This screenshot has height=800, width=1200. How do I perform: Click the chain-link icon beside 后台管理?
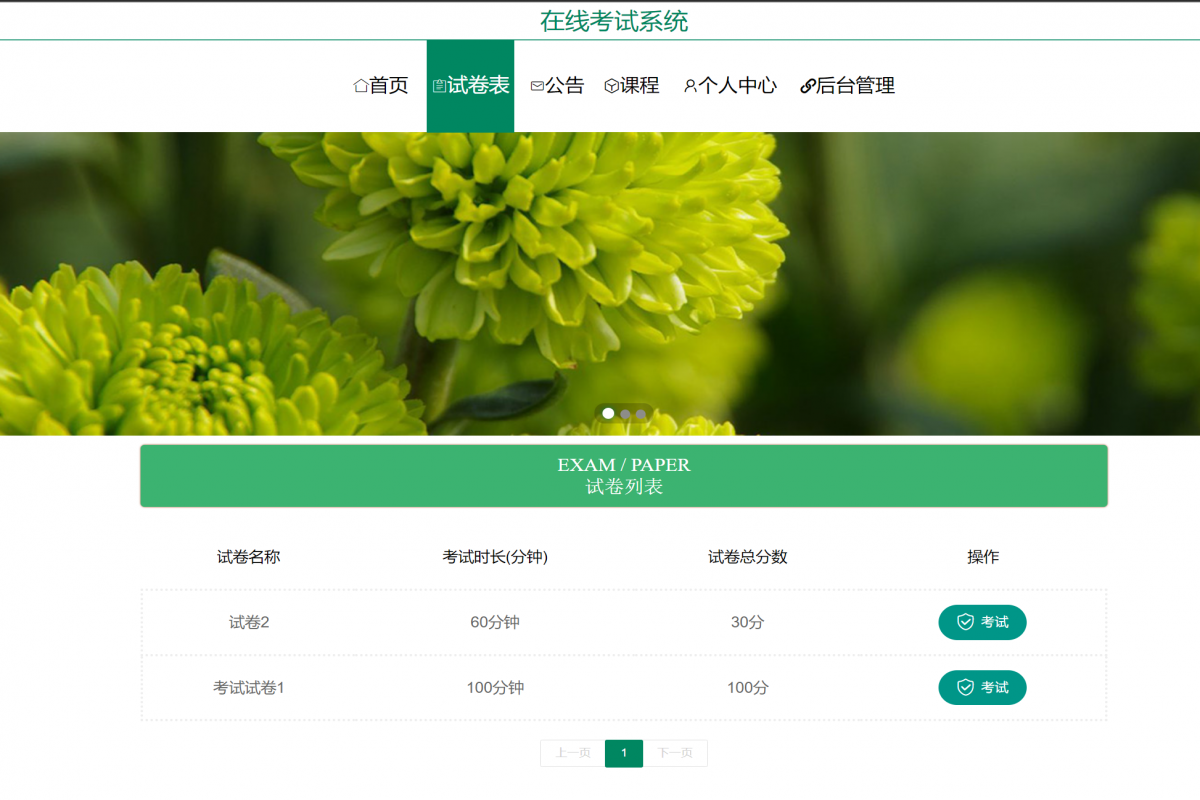coord(806,86)
